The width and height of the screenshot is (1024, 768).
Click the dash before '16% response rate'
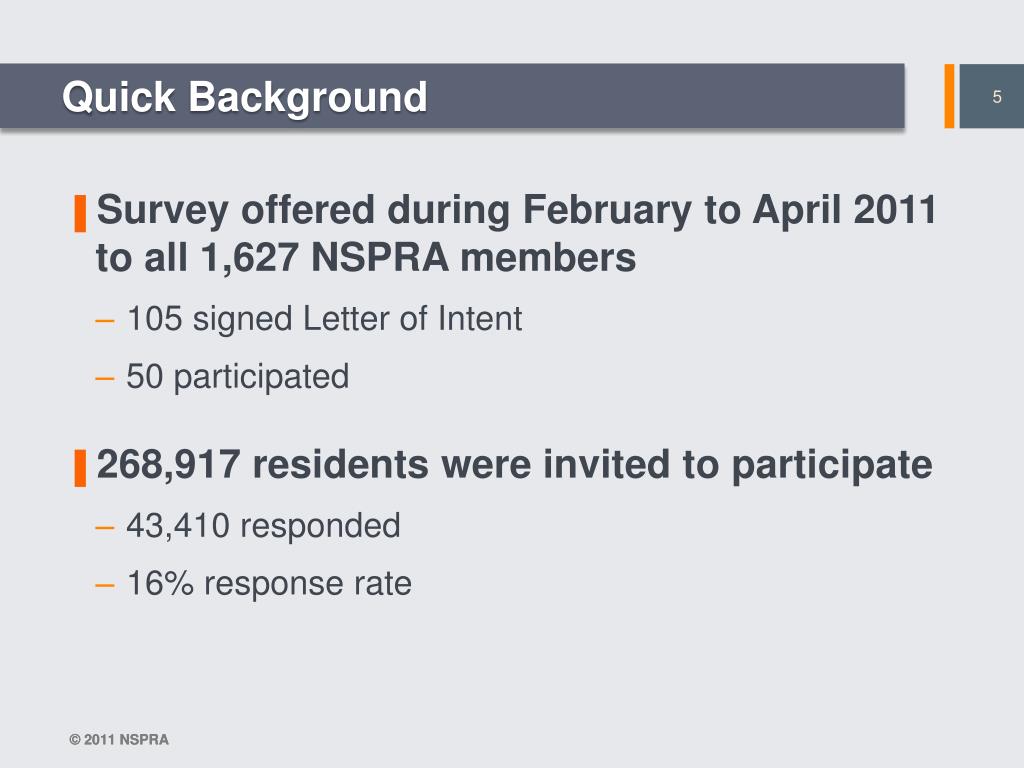(x=104, y=586)
